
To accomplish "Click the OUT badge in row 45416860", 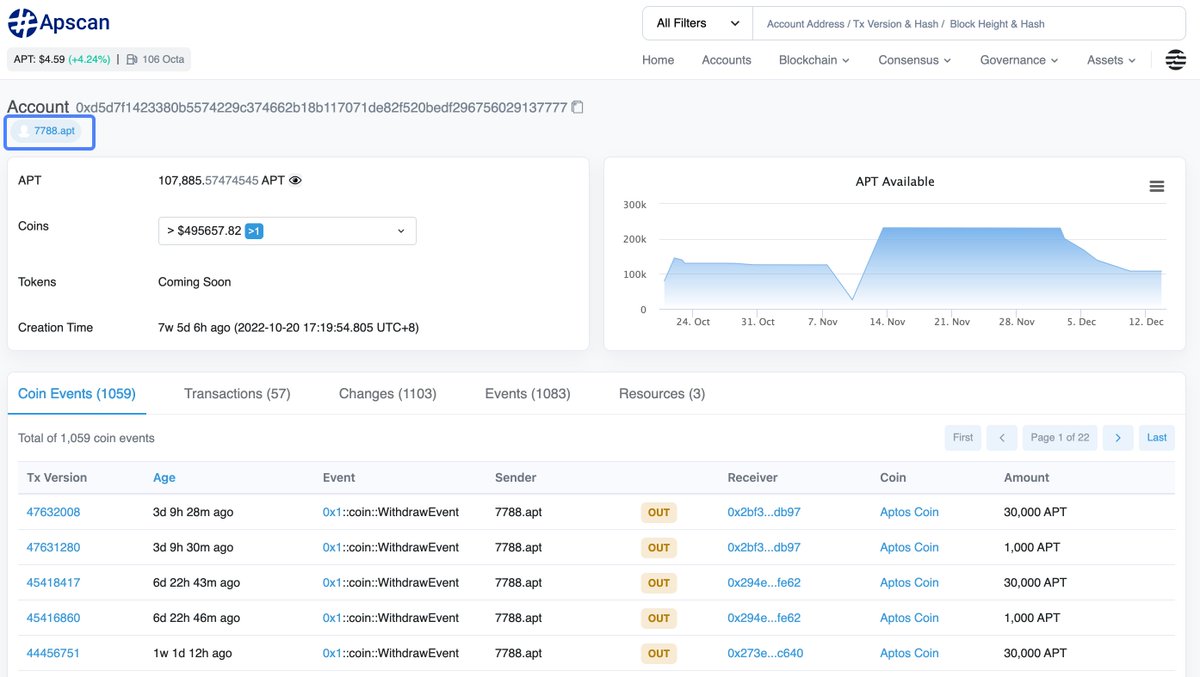I will pos(659,618).
